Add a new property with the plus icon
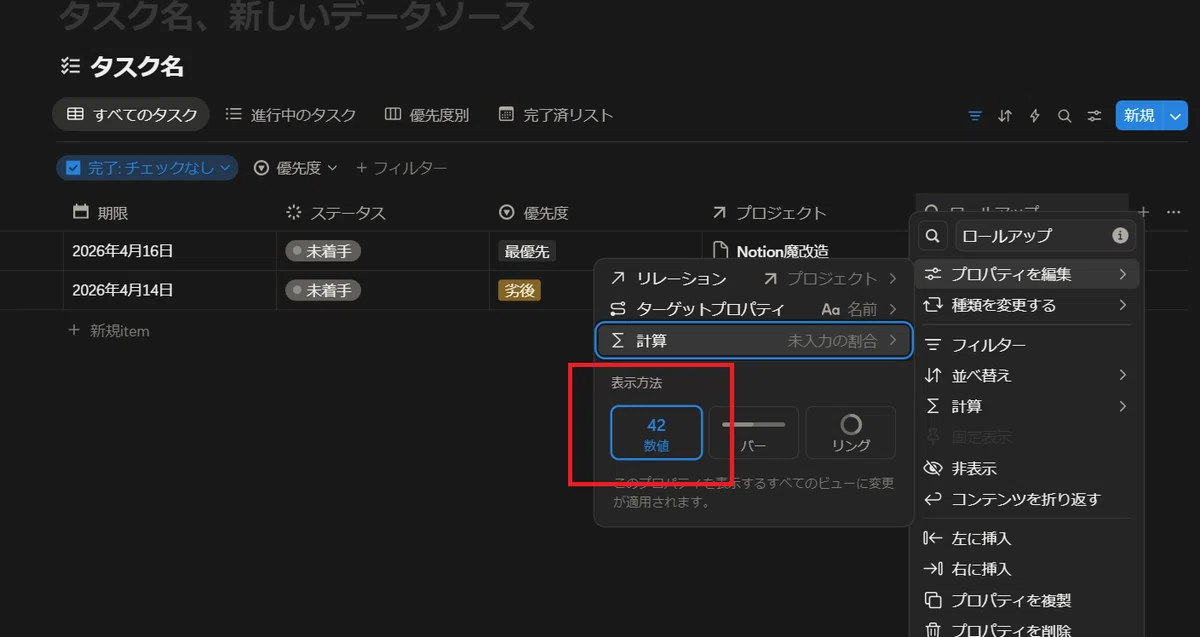The image size is (1200, 637). click(x=1144, y=212)
